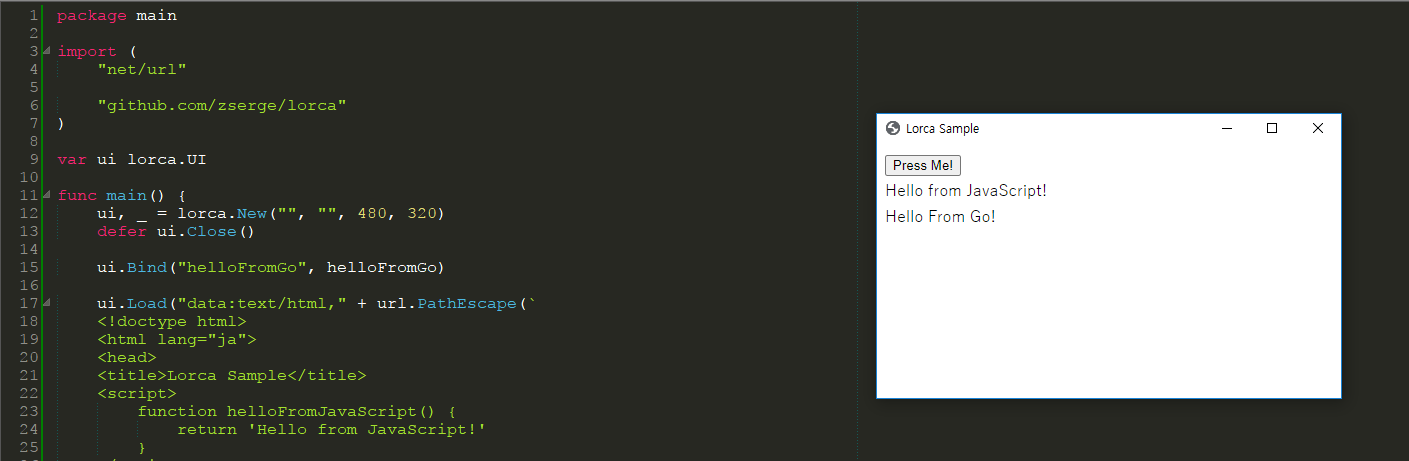Click line number 9 in the gutter
1409x461 pixels.
click(x=34, y=159)
